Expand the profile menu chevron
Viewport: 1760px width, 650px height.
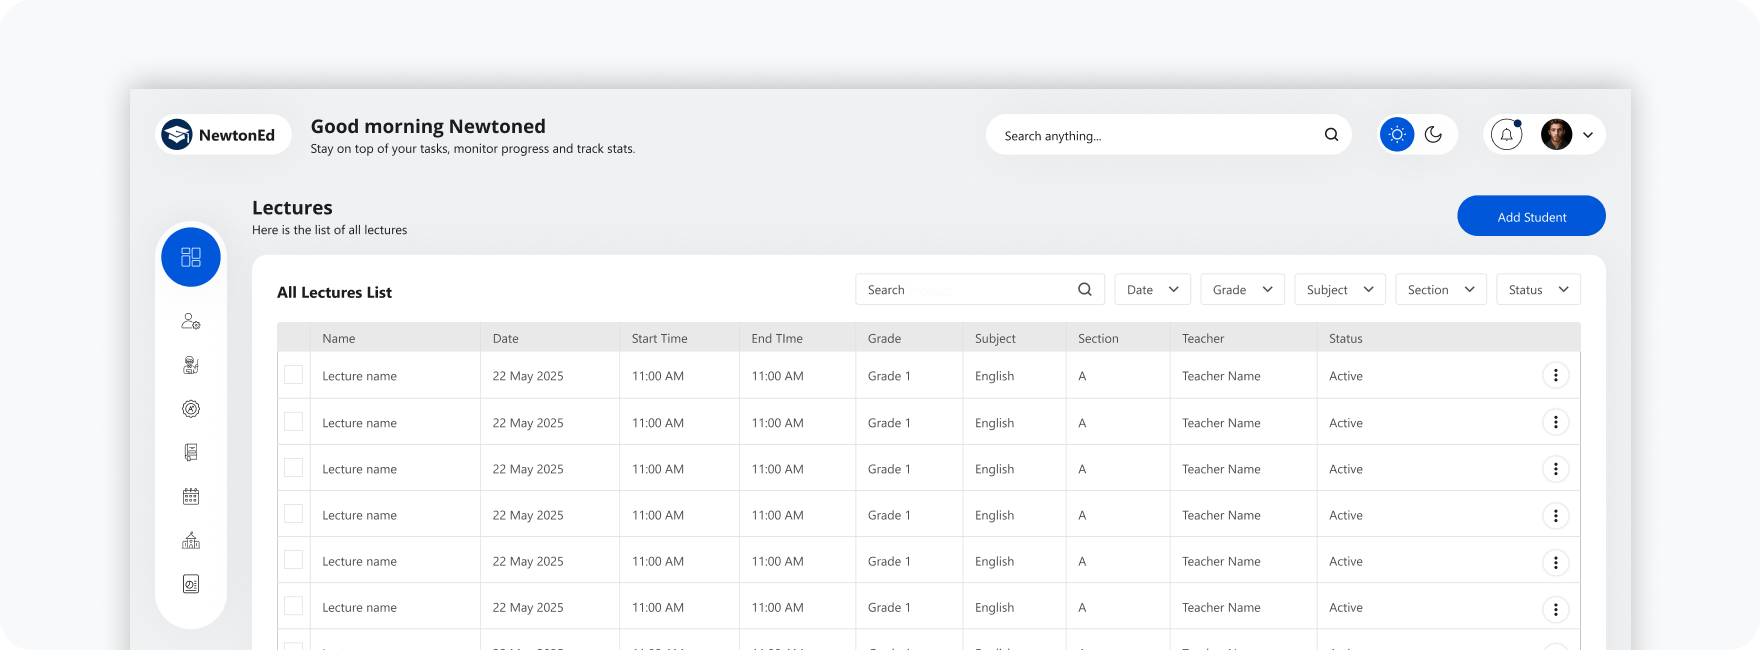tap(1588, 135)
